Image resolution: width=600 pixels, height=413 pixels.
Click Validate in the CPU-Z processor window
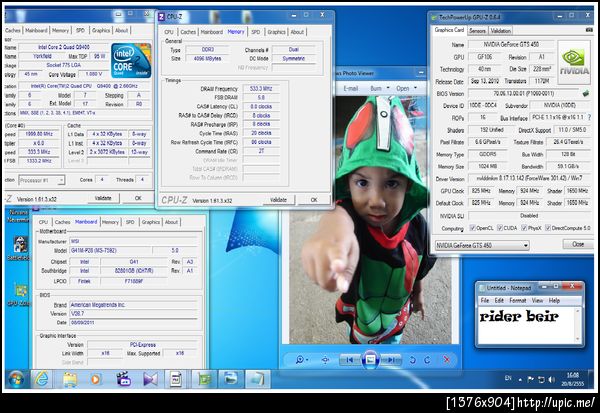(x=103, y=198)
